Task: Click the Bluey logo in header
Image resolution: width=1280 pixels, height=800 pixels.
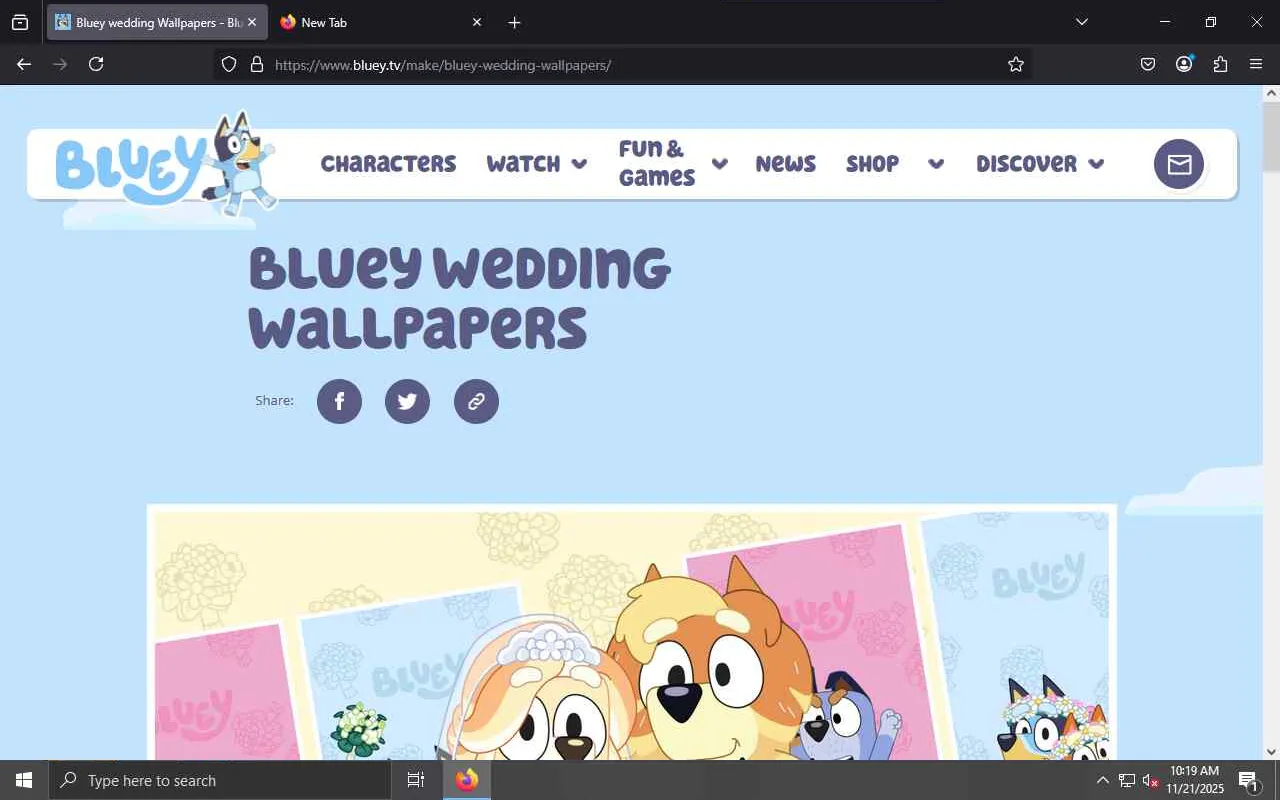Action: tap(165, 165)
